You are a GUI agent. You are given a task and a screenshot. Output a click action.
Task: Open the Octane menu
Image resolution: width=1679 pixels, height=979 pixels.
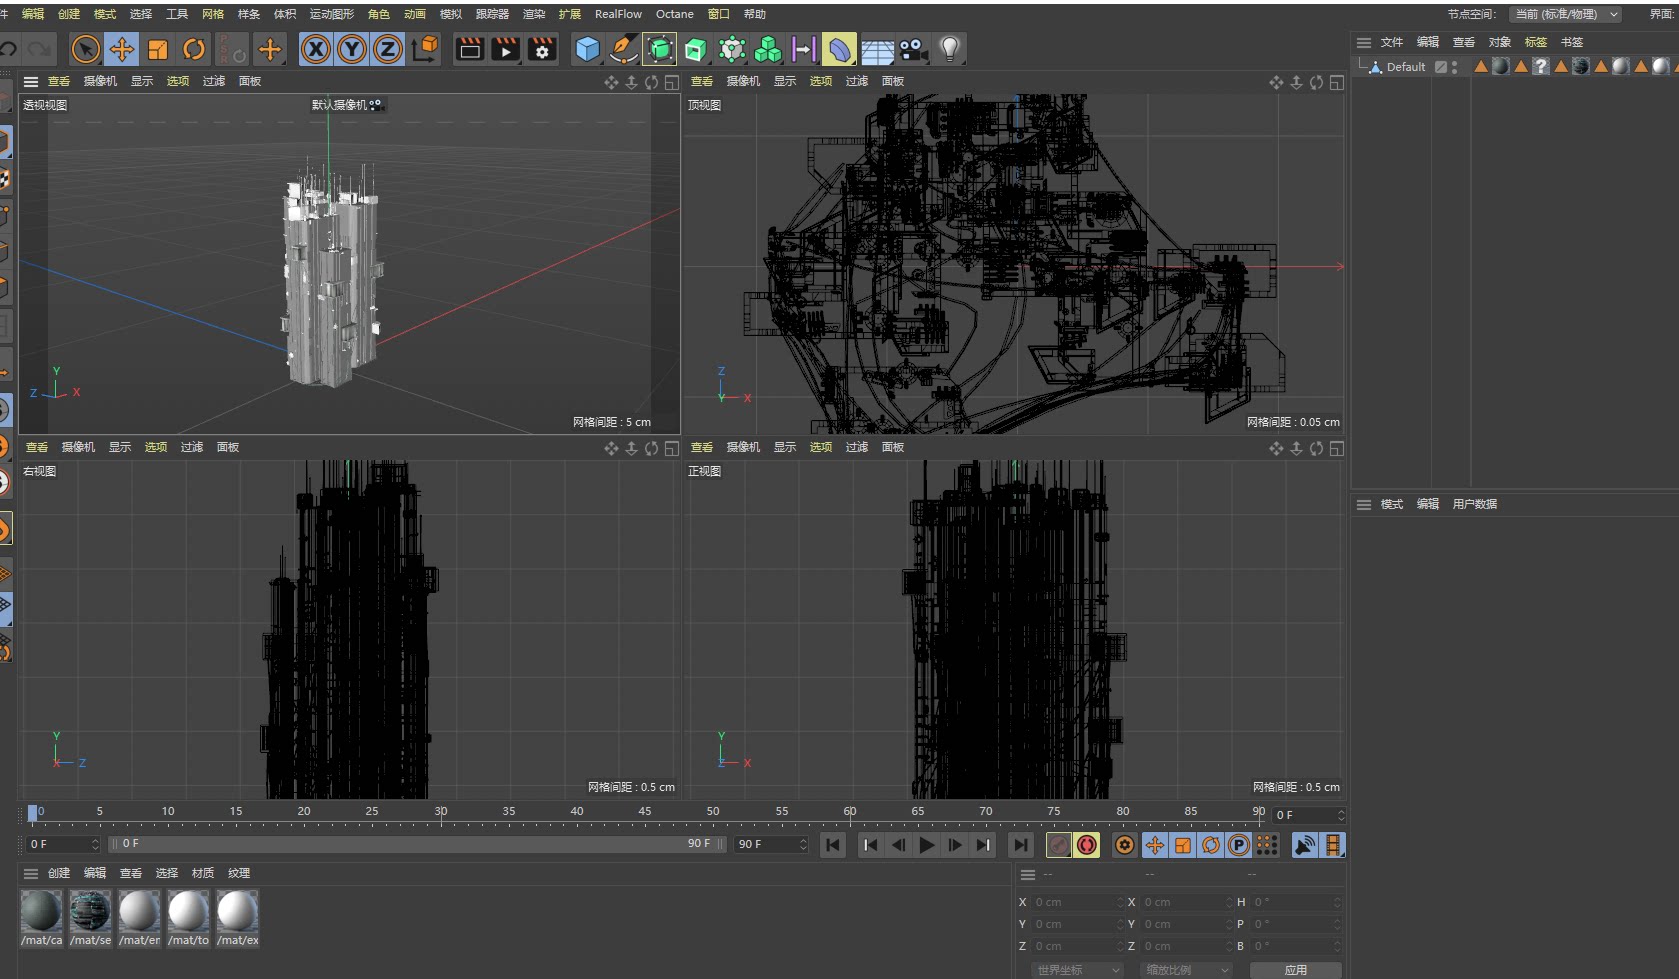click(x=674, y=14)
